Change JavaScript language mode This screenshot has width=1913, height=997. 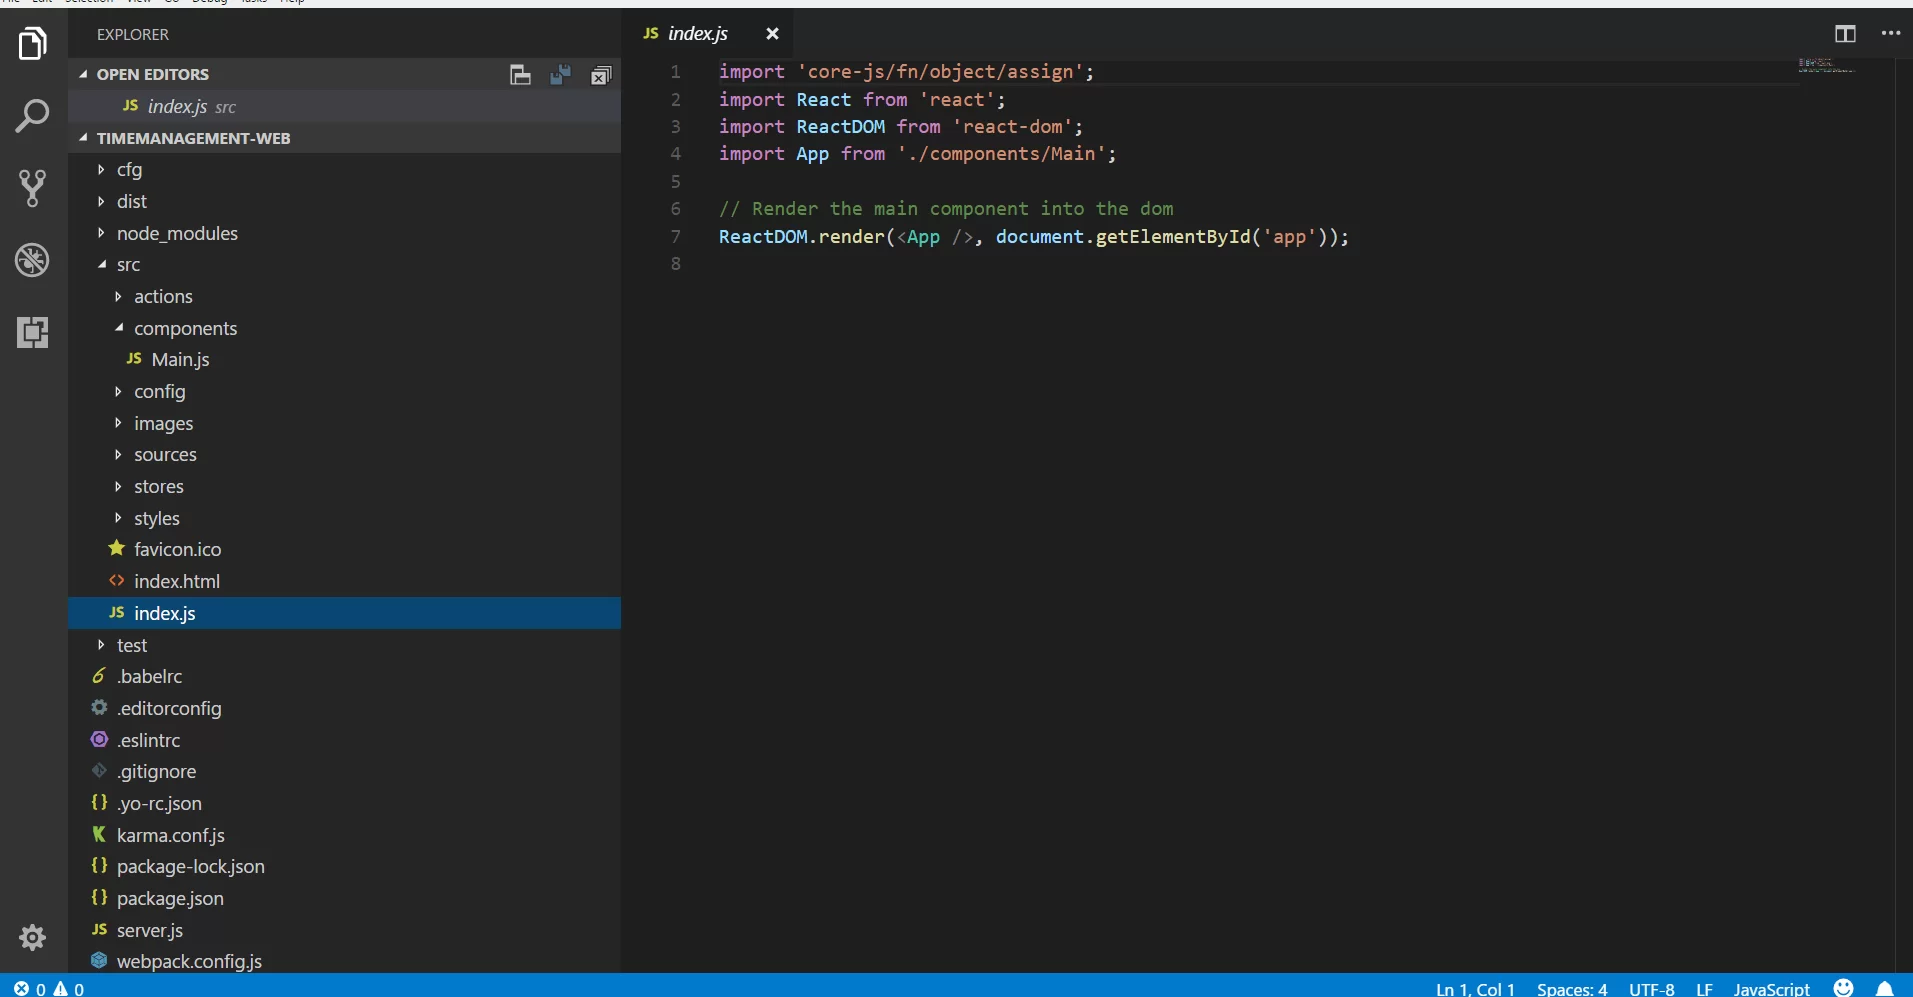point(1771,988)
